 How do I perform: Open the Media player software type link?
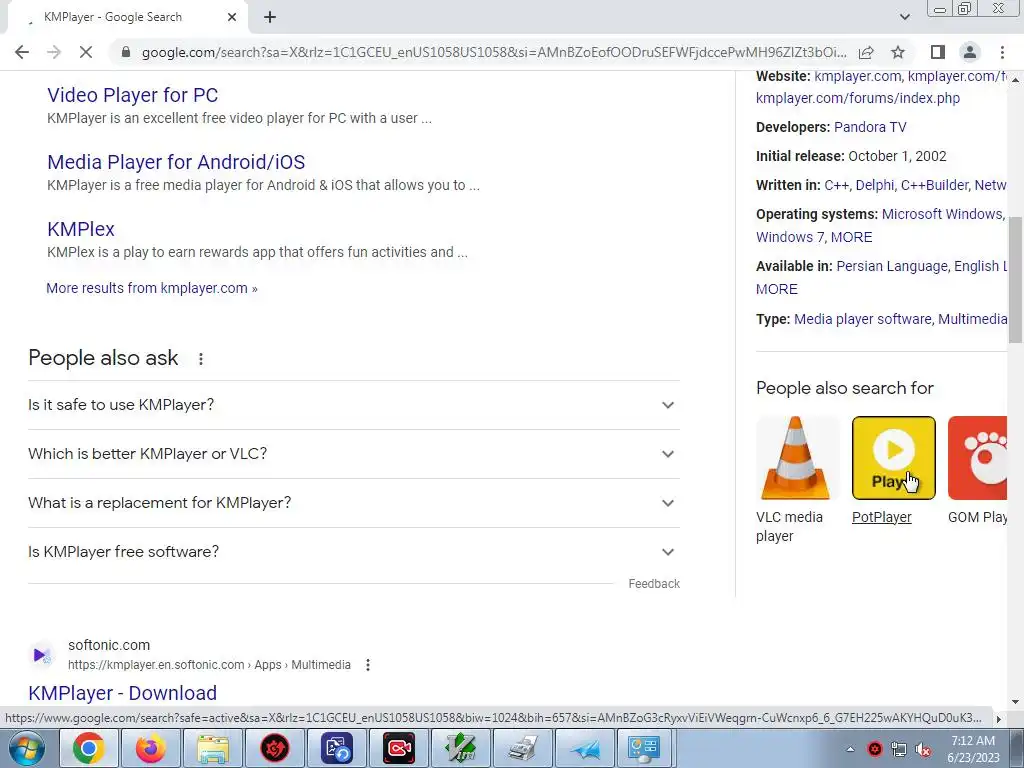tap(863, 319)
